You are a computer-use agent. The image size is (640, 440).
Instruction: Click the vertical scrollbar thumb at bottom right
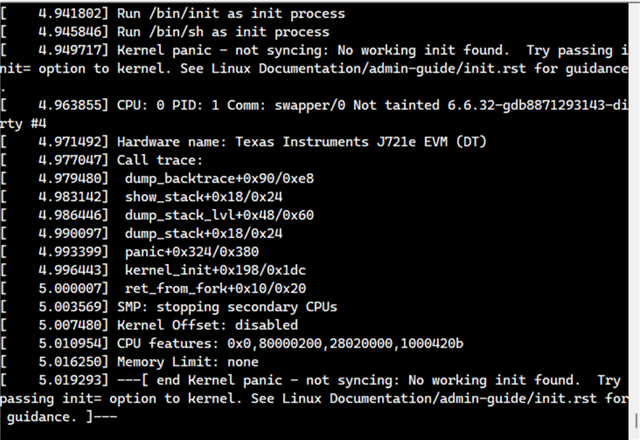[636, 421]
